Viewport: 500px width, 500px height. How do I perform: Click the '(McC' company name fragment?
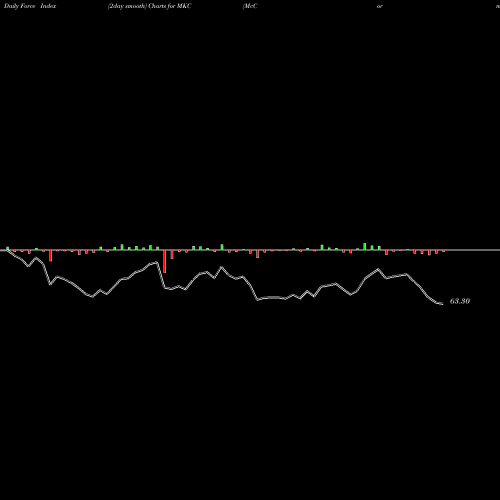tap(250, 6)
